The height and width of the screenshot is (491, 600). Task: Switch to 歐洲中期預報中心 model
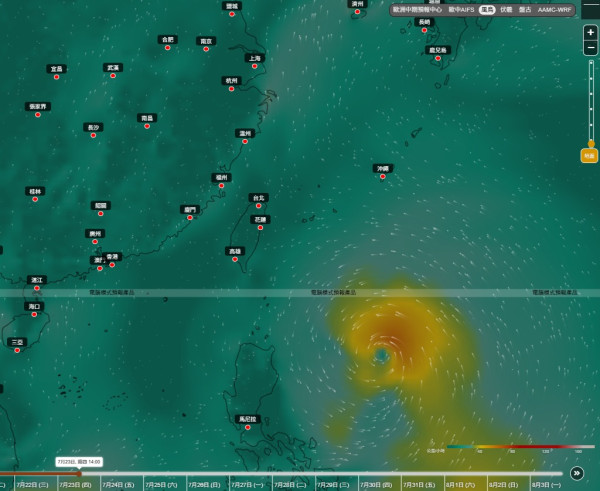(x=417, y=10)
